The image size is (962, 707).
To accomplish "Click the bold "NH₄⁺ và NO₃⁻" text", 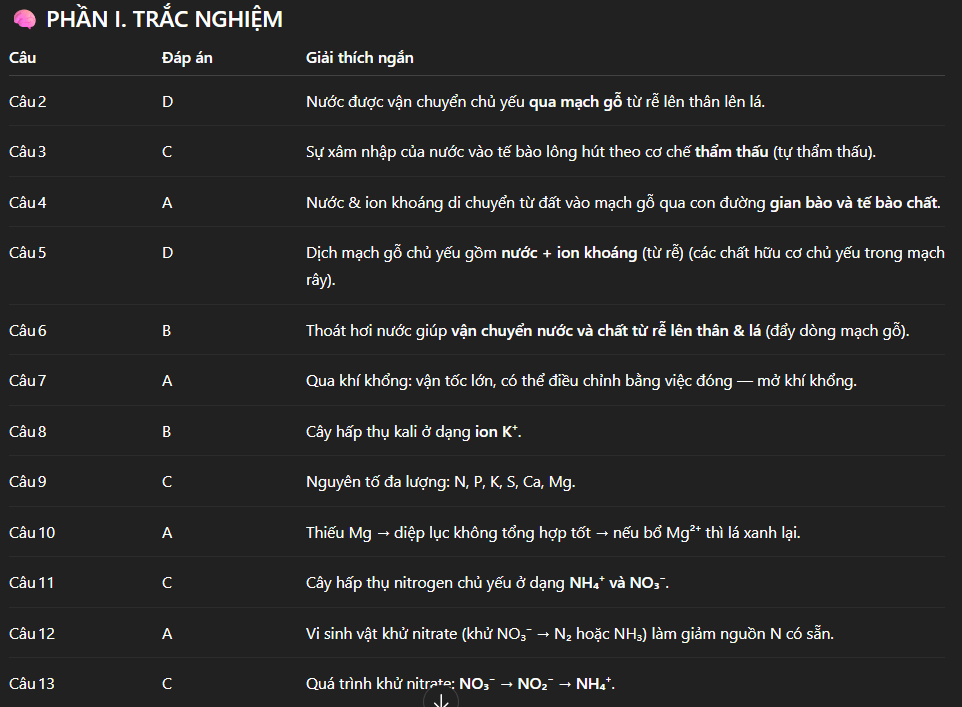I will 617,583.
